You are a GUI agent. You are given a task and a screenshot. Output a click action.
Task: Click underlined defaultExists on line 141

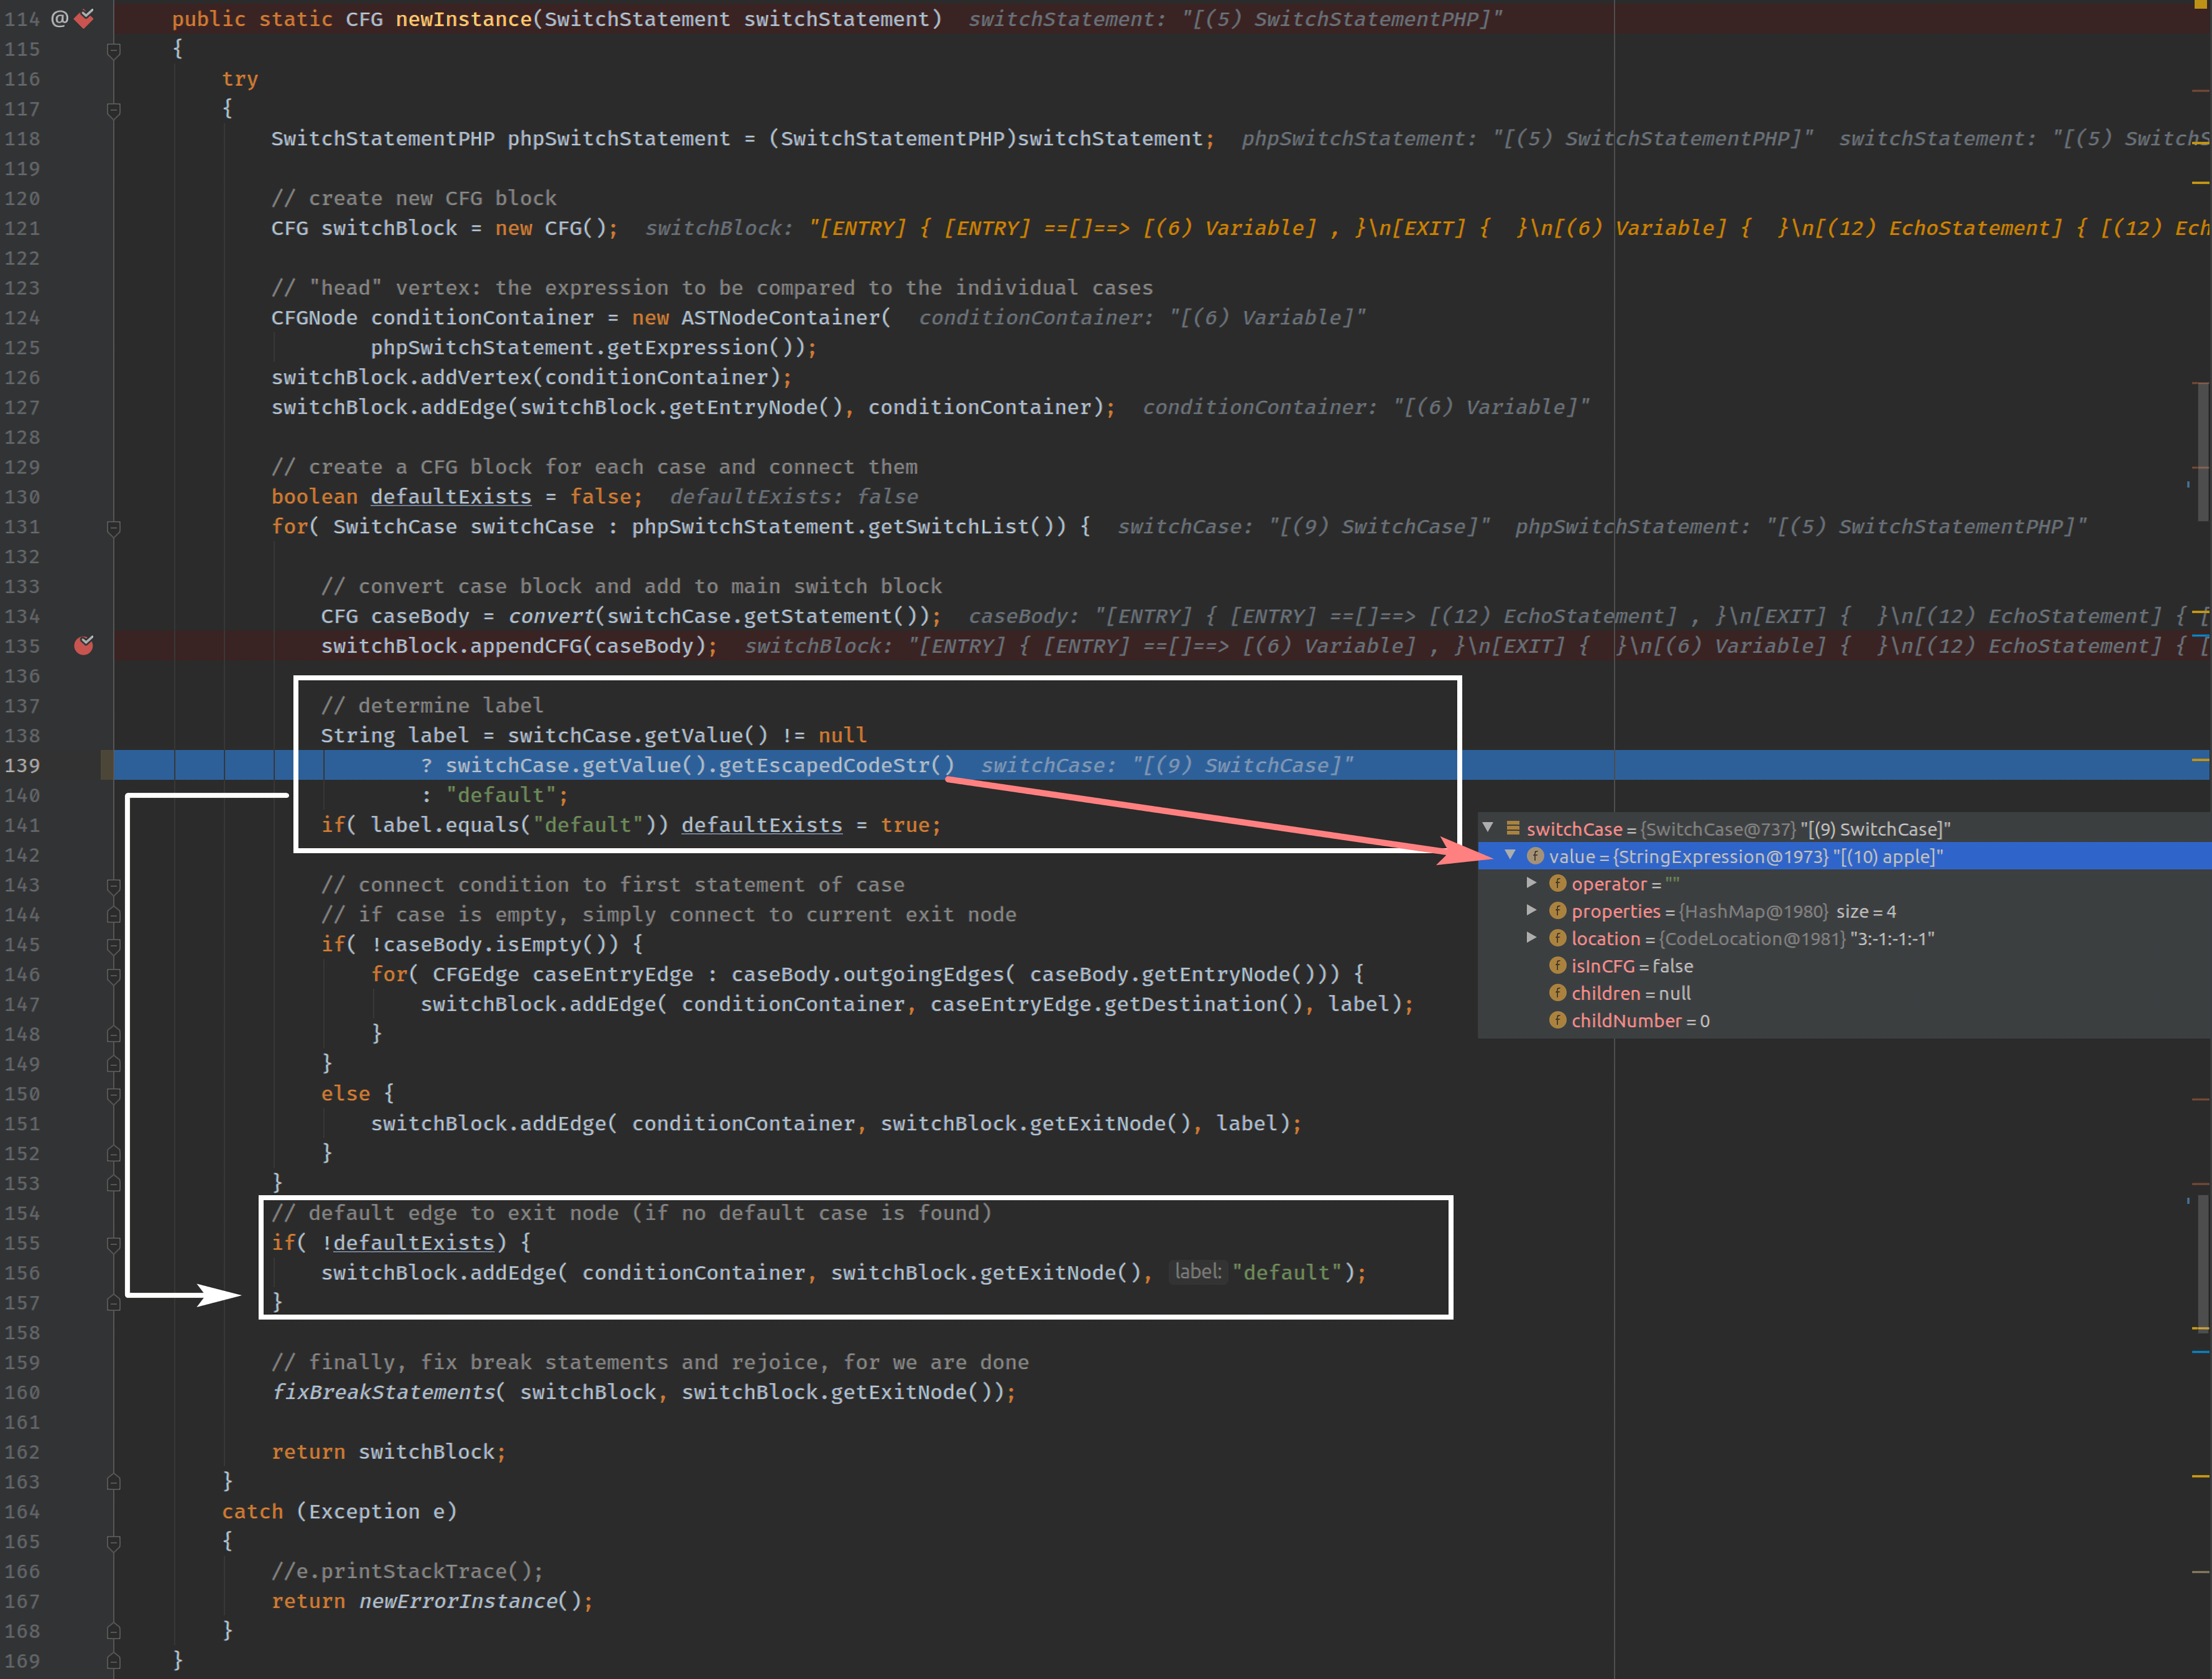[x=762, y=824]
